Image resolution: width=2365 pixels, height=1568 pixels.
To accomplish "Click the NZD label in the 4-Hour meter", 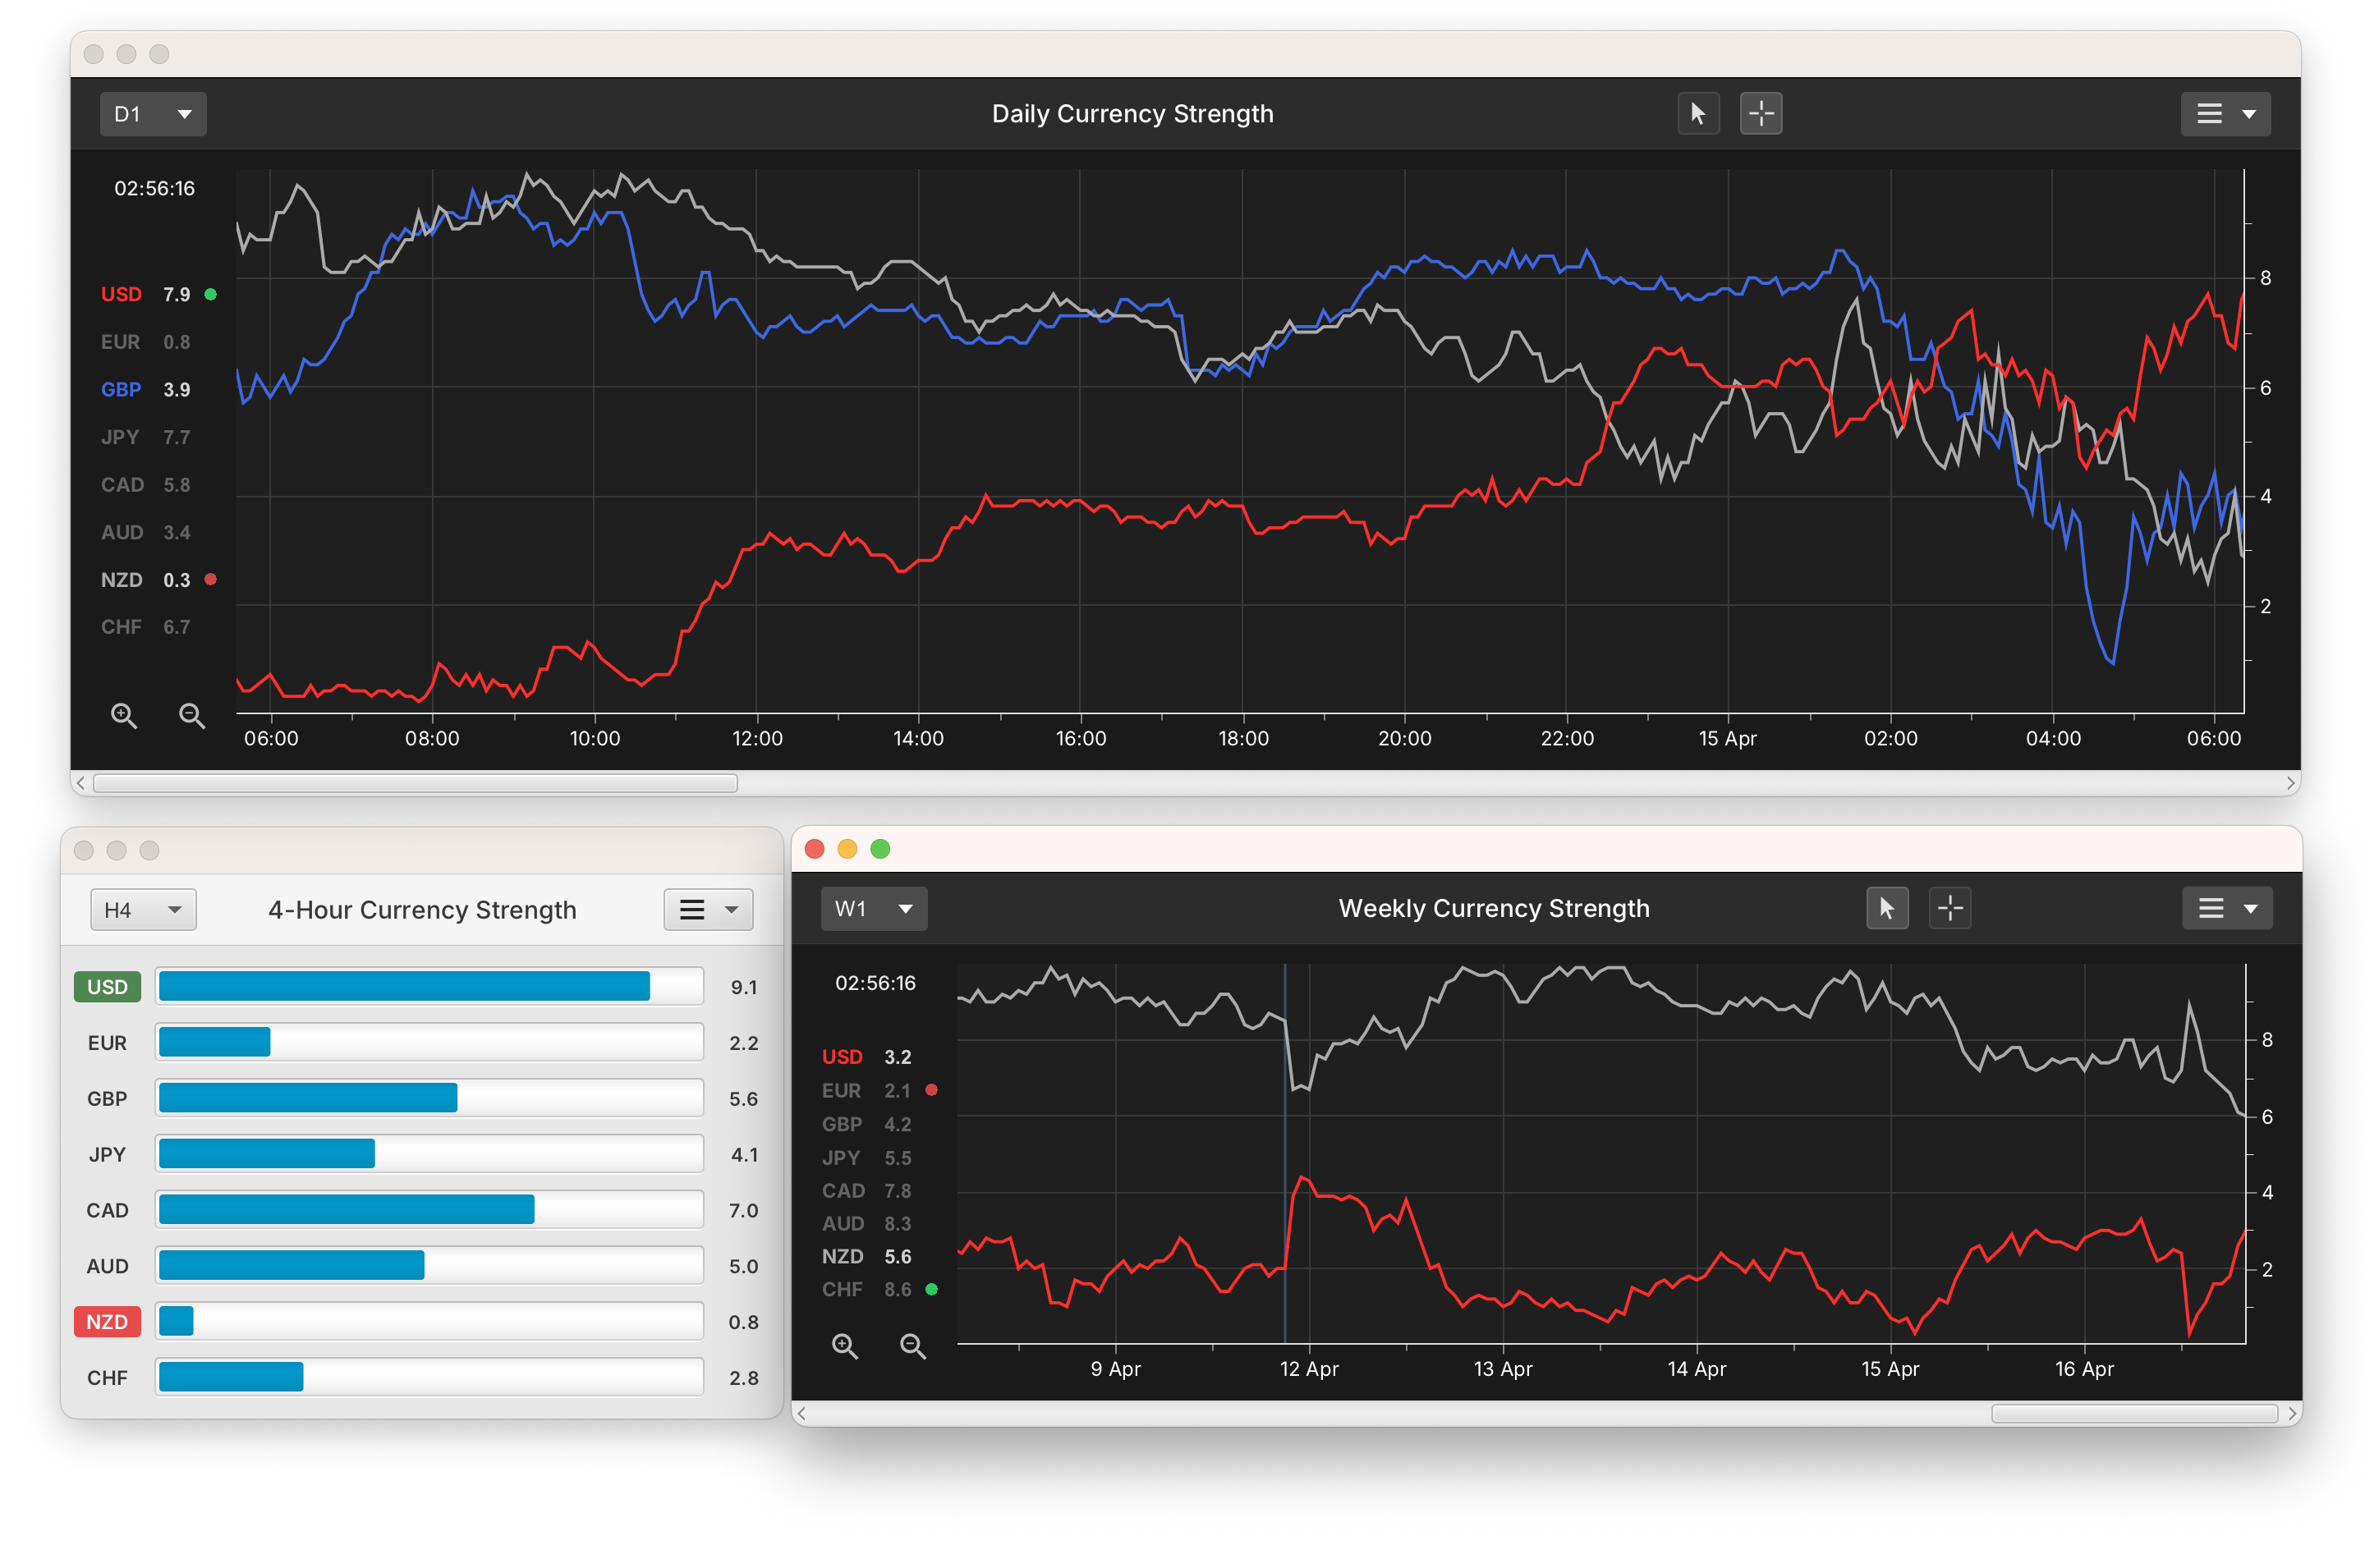I will tap(106, 1321).
